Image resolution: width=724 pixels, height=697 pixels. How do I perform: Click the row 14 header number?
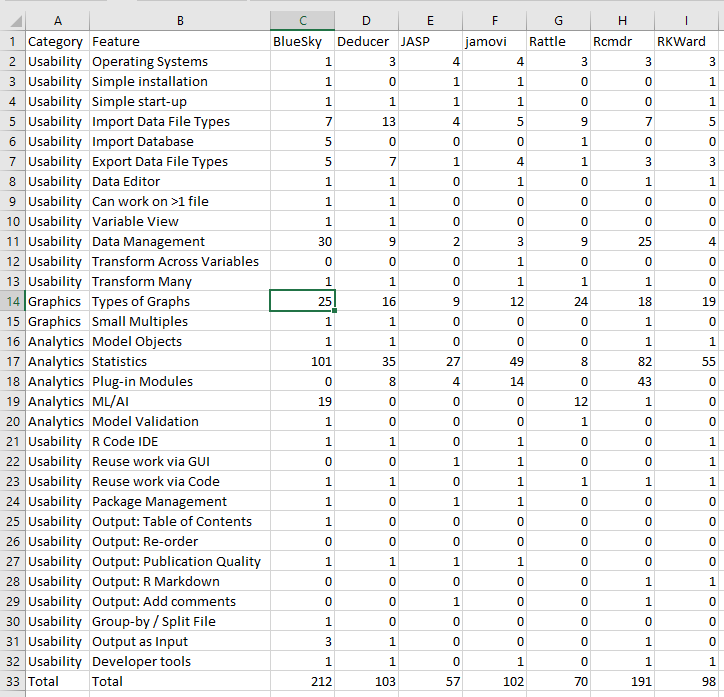12,301
